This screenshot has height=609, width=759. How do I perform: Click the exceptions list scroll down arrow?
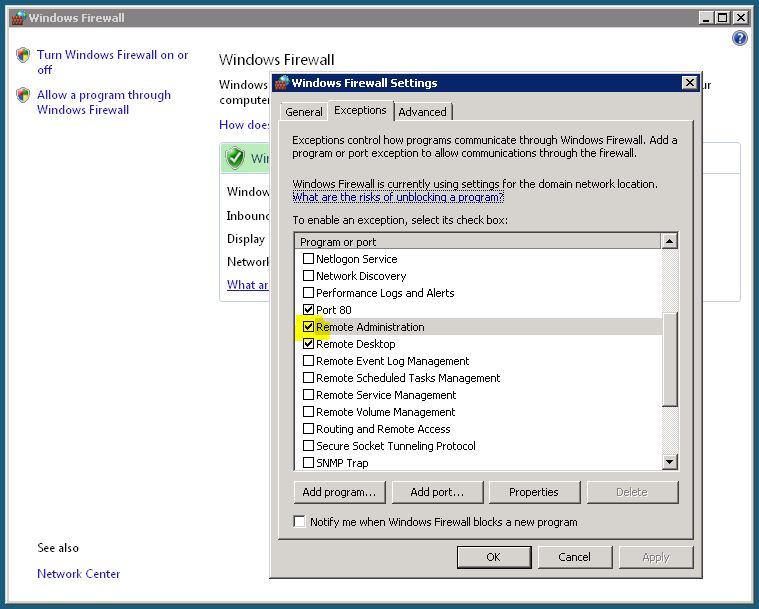pos(669,461)
